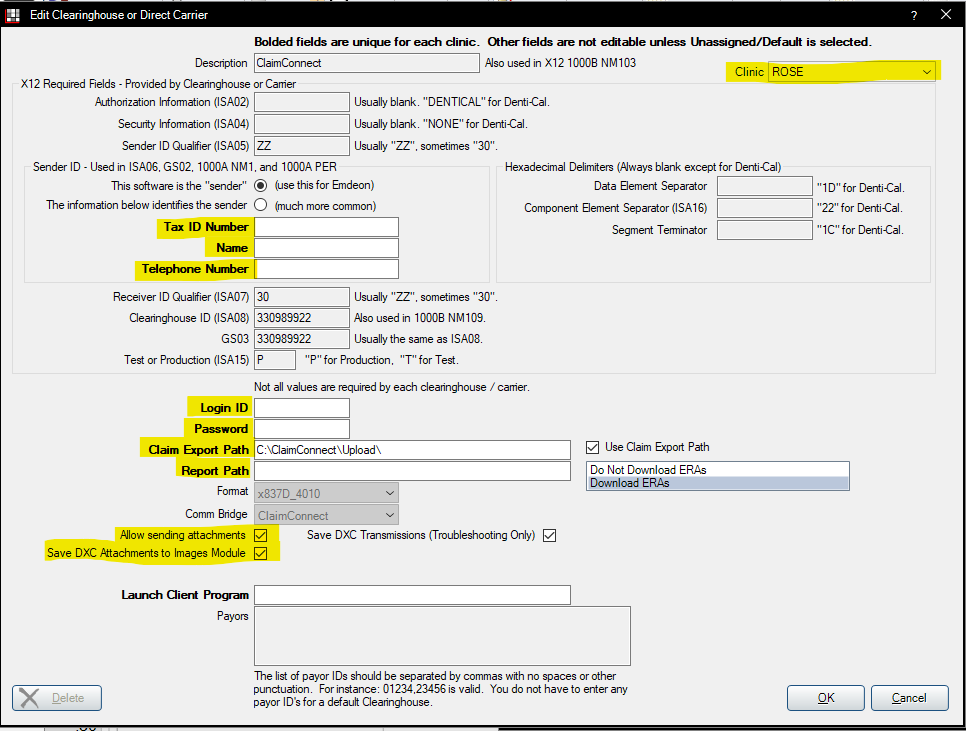Select 'This software is the sender' radio
This screenshot has width=966, height=731.
click(261, 185)
